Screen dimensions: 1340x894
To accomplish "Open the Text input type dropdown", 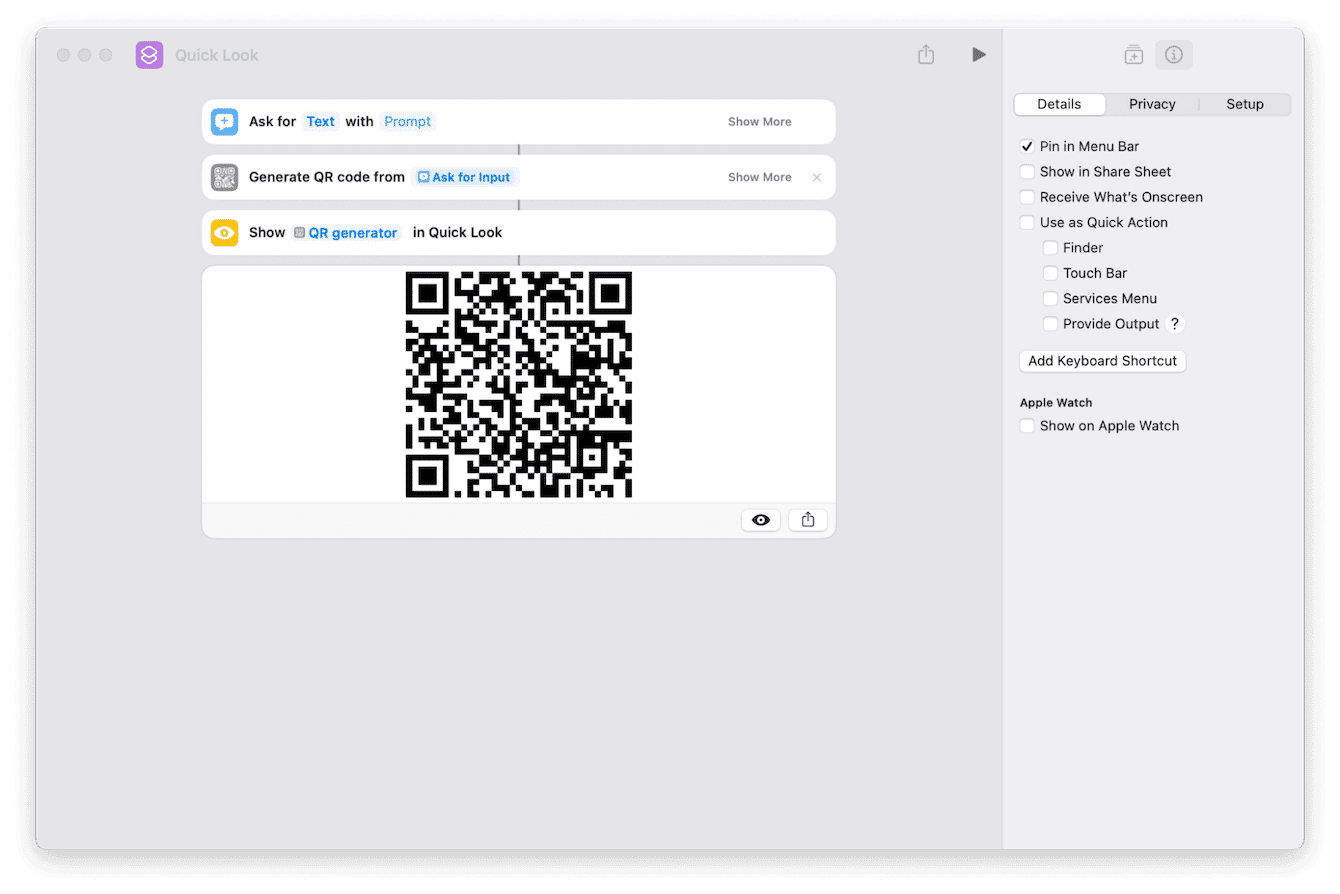I will [320, 122].
